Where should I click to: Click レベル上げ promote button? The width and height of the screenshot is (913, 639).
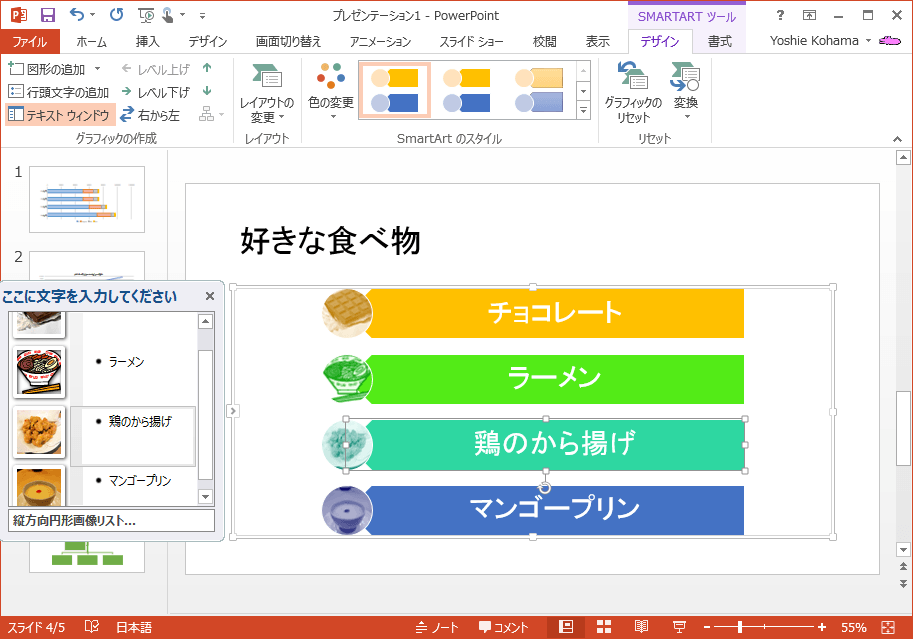click(x=155, y=69)
